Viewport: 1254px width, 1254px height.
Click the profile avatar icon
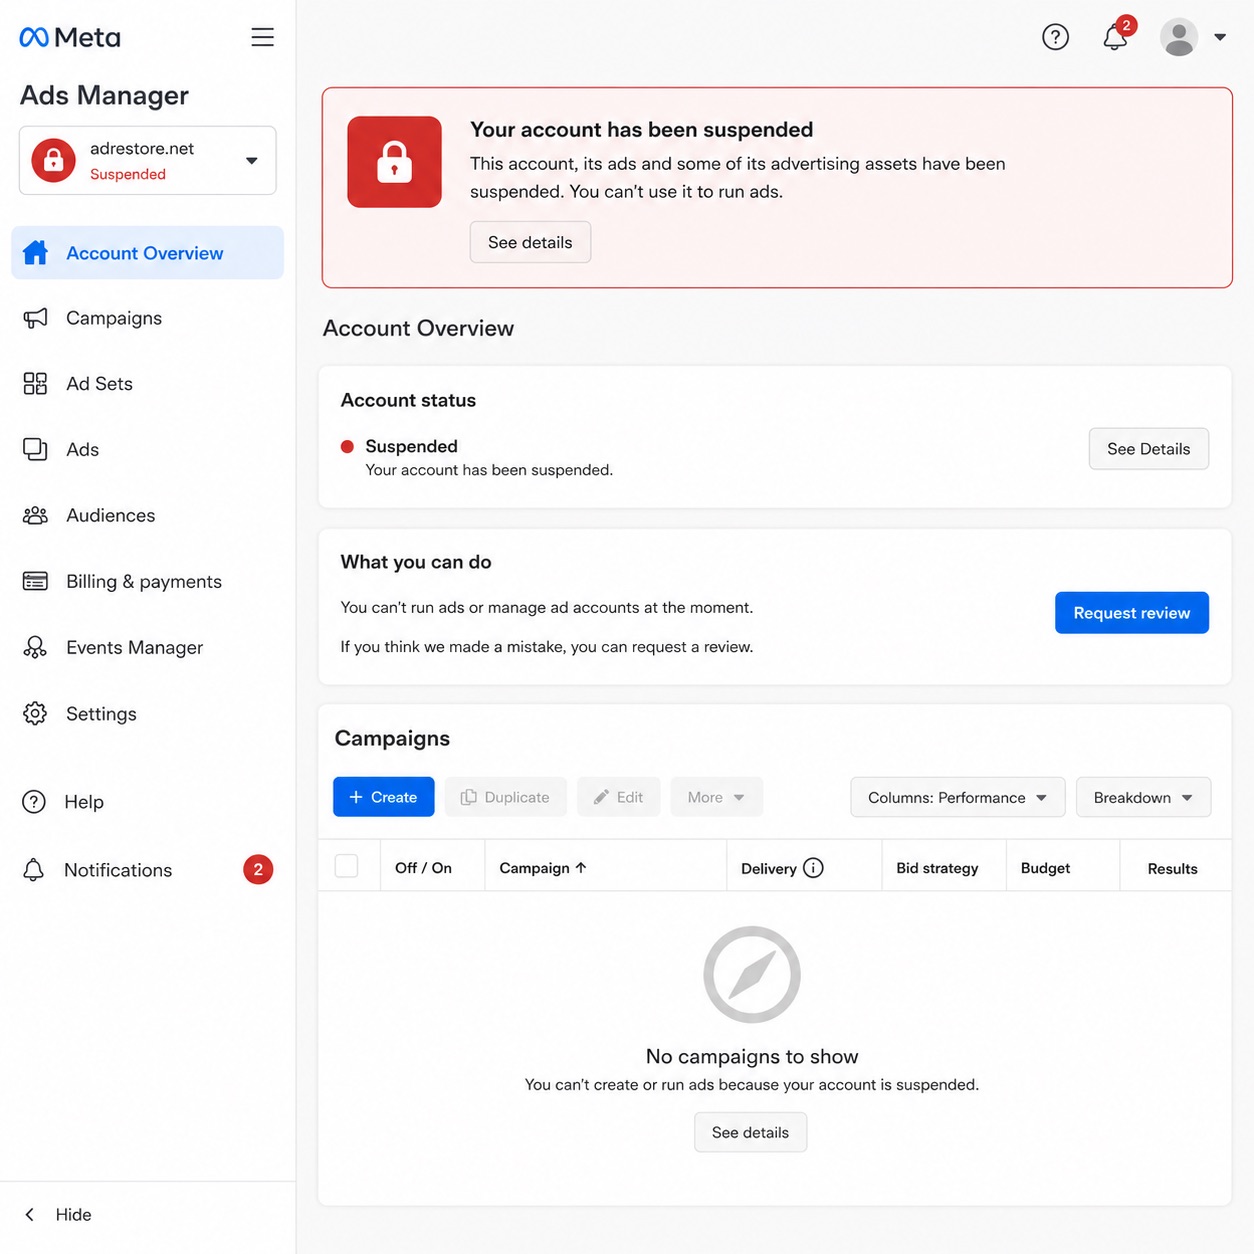pos(1179,37)
